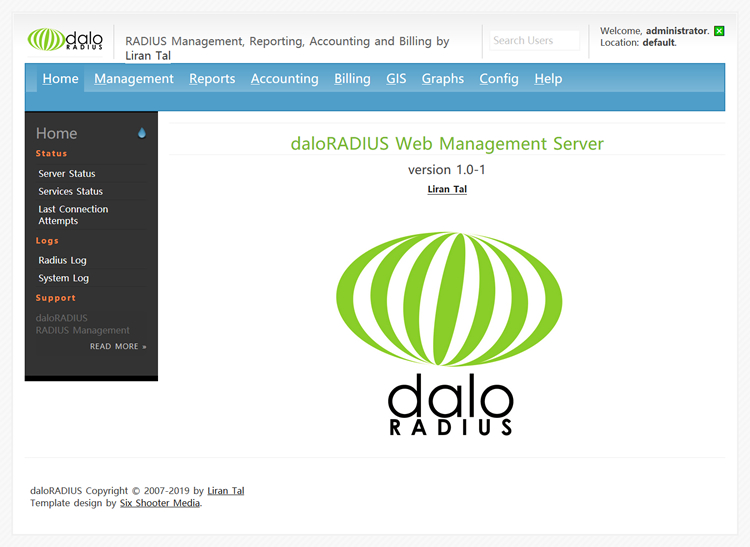Click the 'RADIUS Management, Reporting, Accounting' tagline
Viewport: 750px width, 547px height.
[287, 48]
